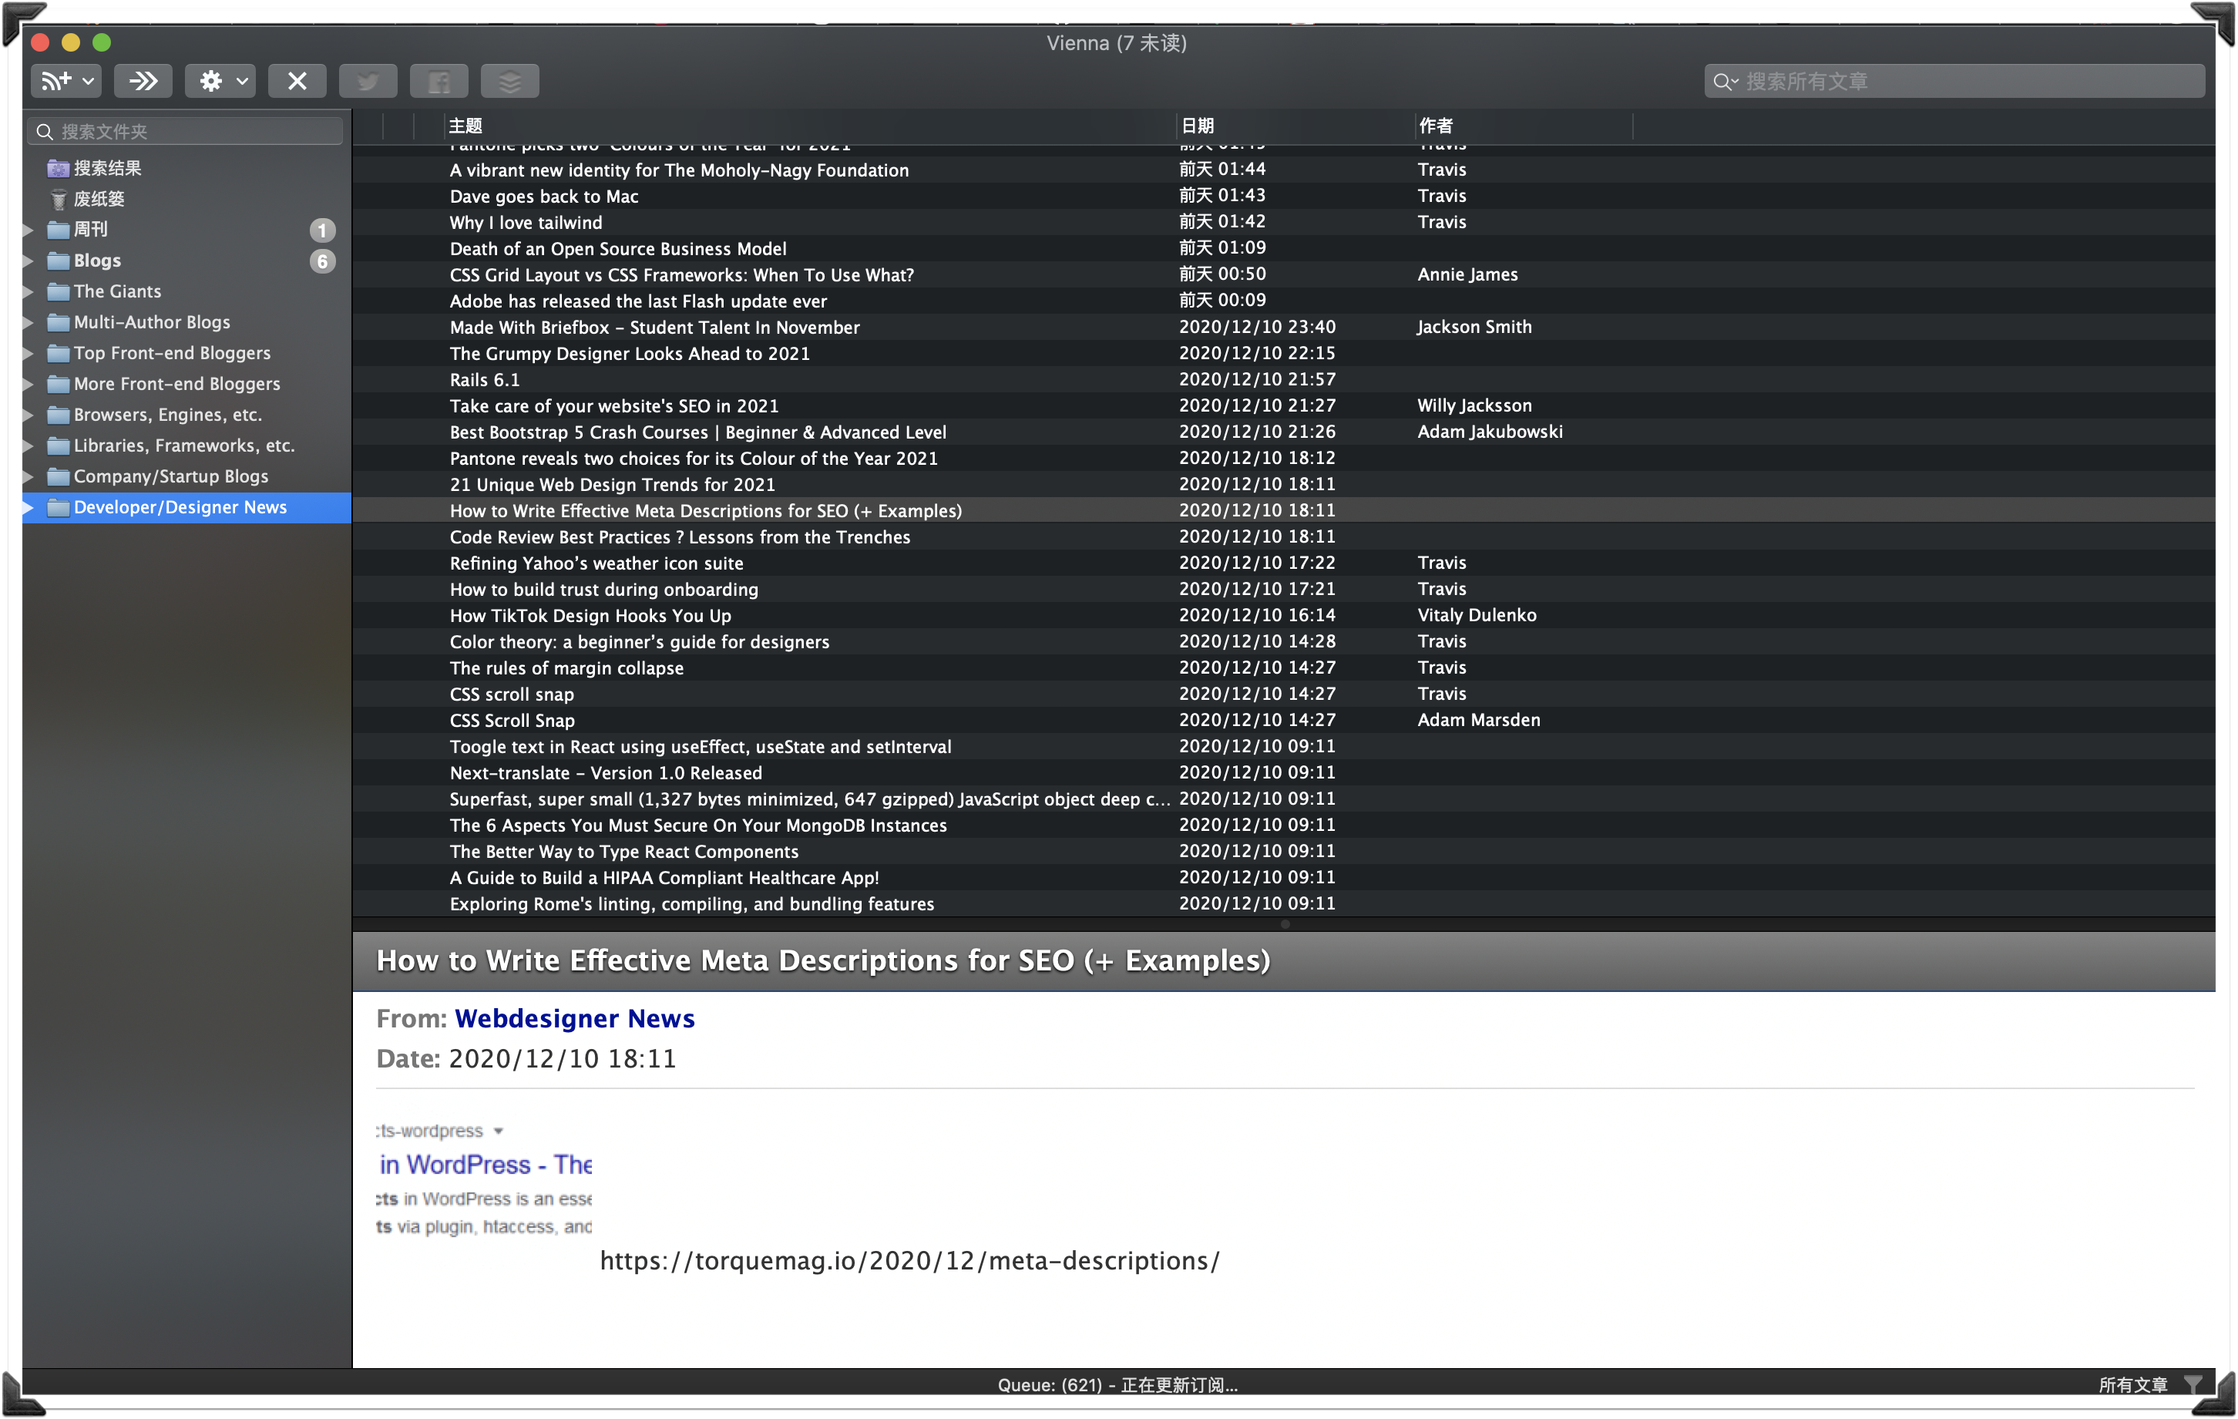The image size is (2238, 1419).
Task: Select 'CSS scroll snap' article by Travis
Action: click(x=511, y=694)
